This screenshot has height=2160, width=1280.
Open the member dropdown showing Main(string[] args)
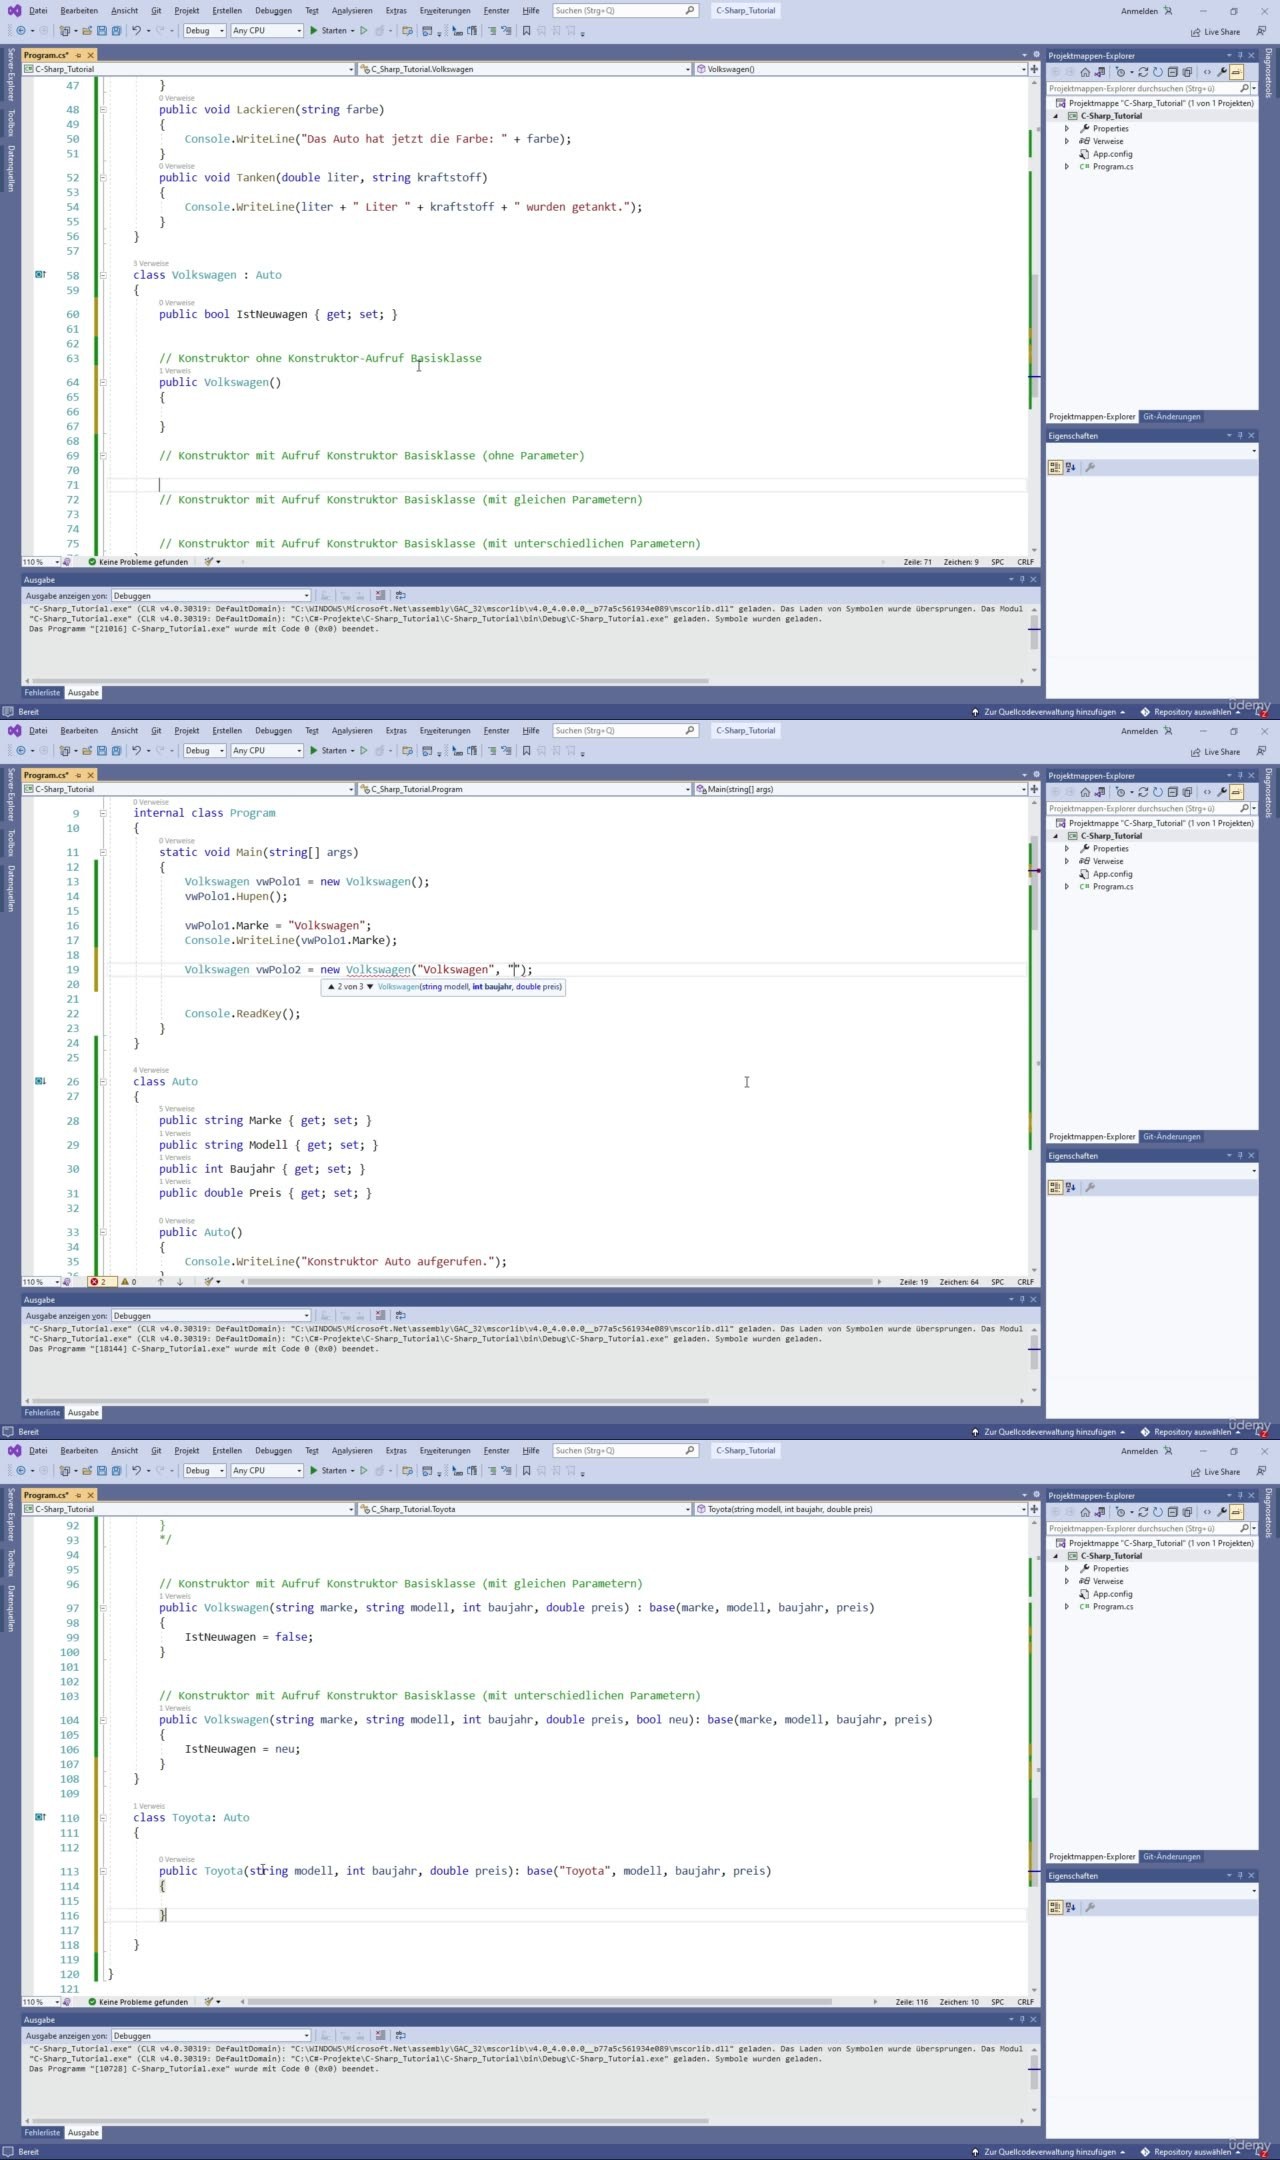860,789
